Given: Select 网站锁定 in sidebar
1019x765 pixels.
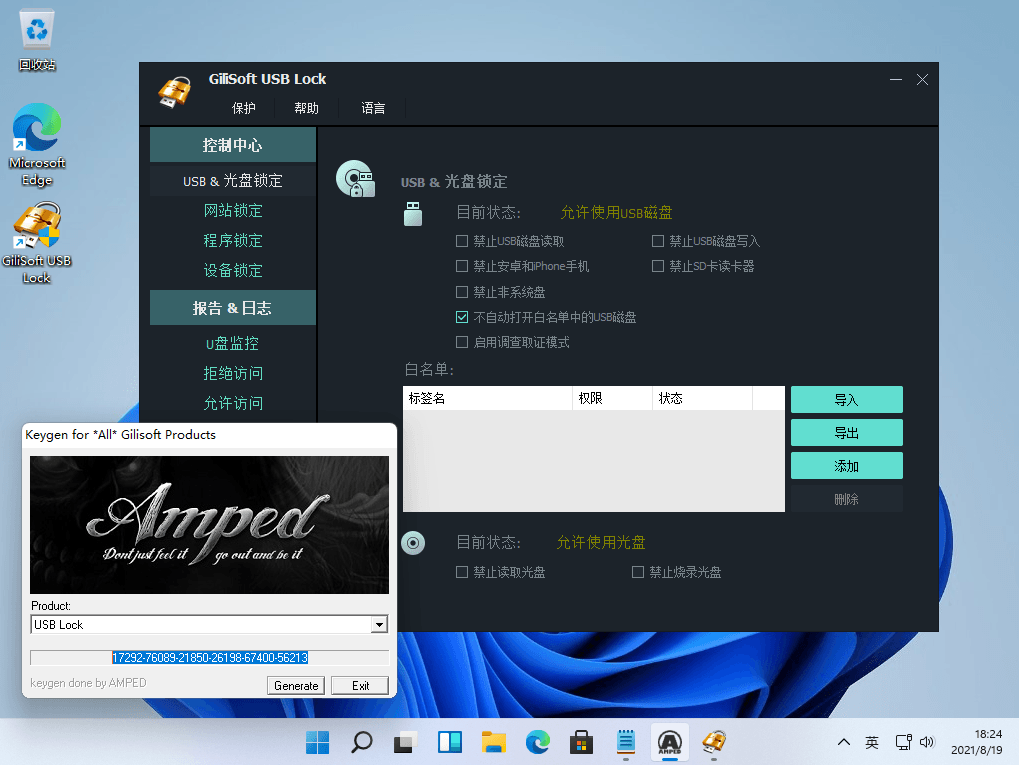Looking at the screenshot, I should 233,211.
